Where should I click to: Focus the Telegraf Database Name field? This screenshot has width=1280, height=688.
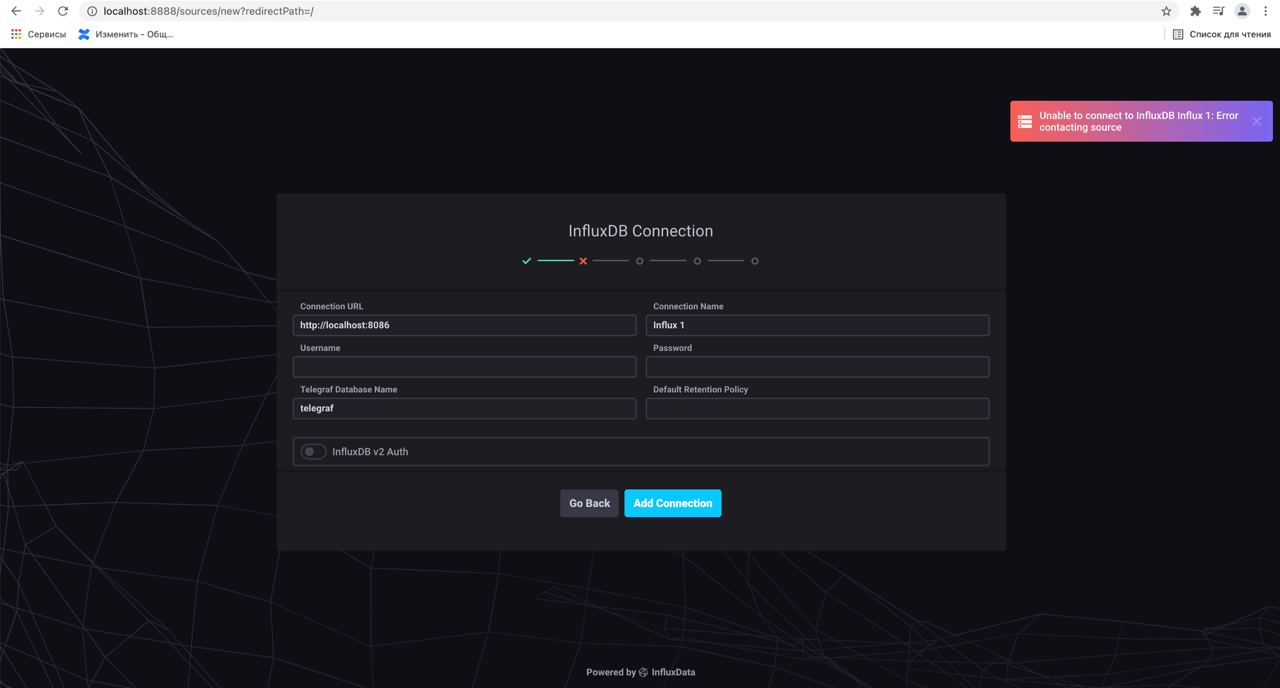pos(464,408)
